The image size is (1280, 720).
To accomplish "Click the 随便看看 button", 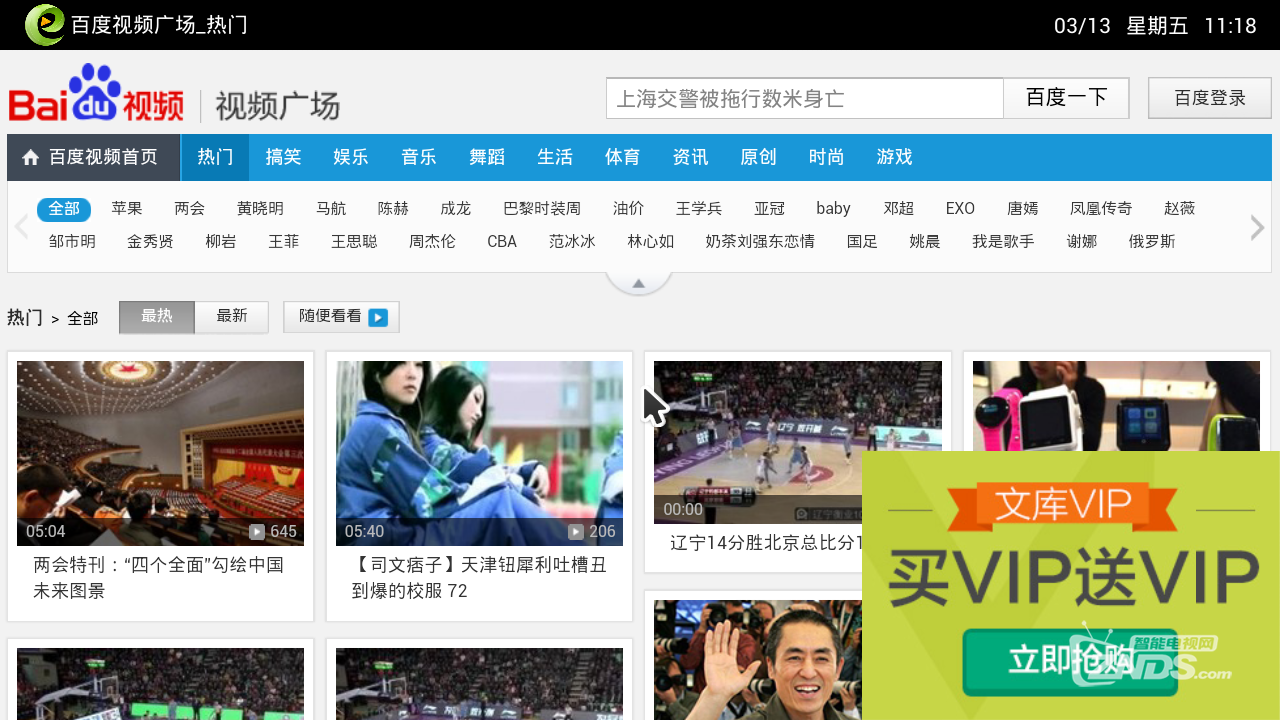I will point(341,317).
